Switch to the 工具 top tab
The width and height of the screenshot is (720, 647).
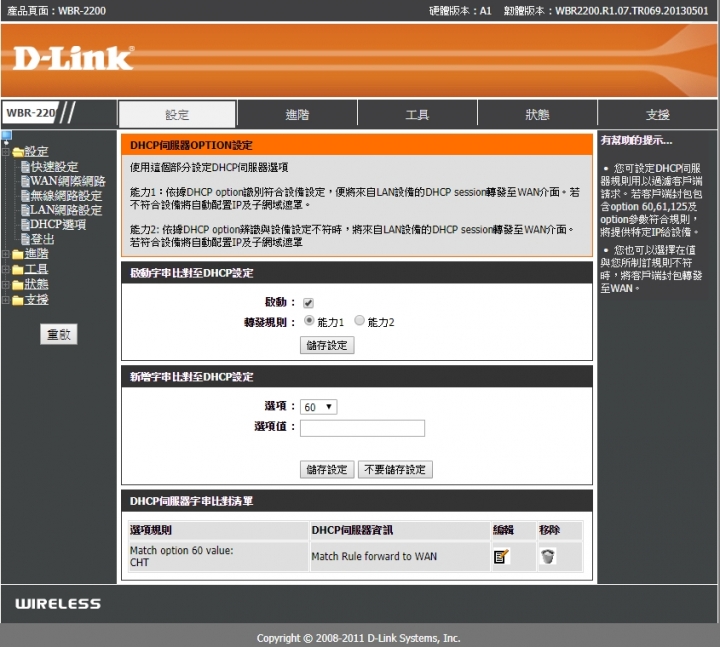pyautogui.click(x=417, y=114)
